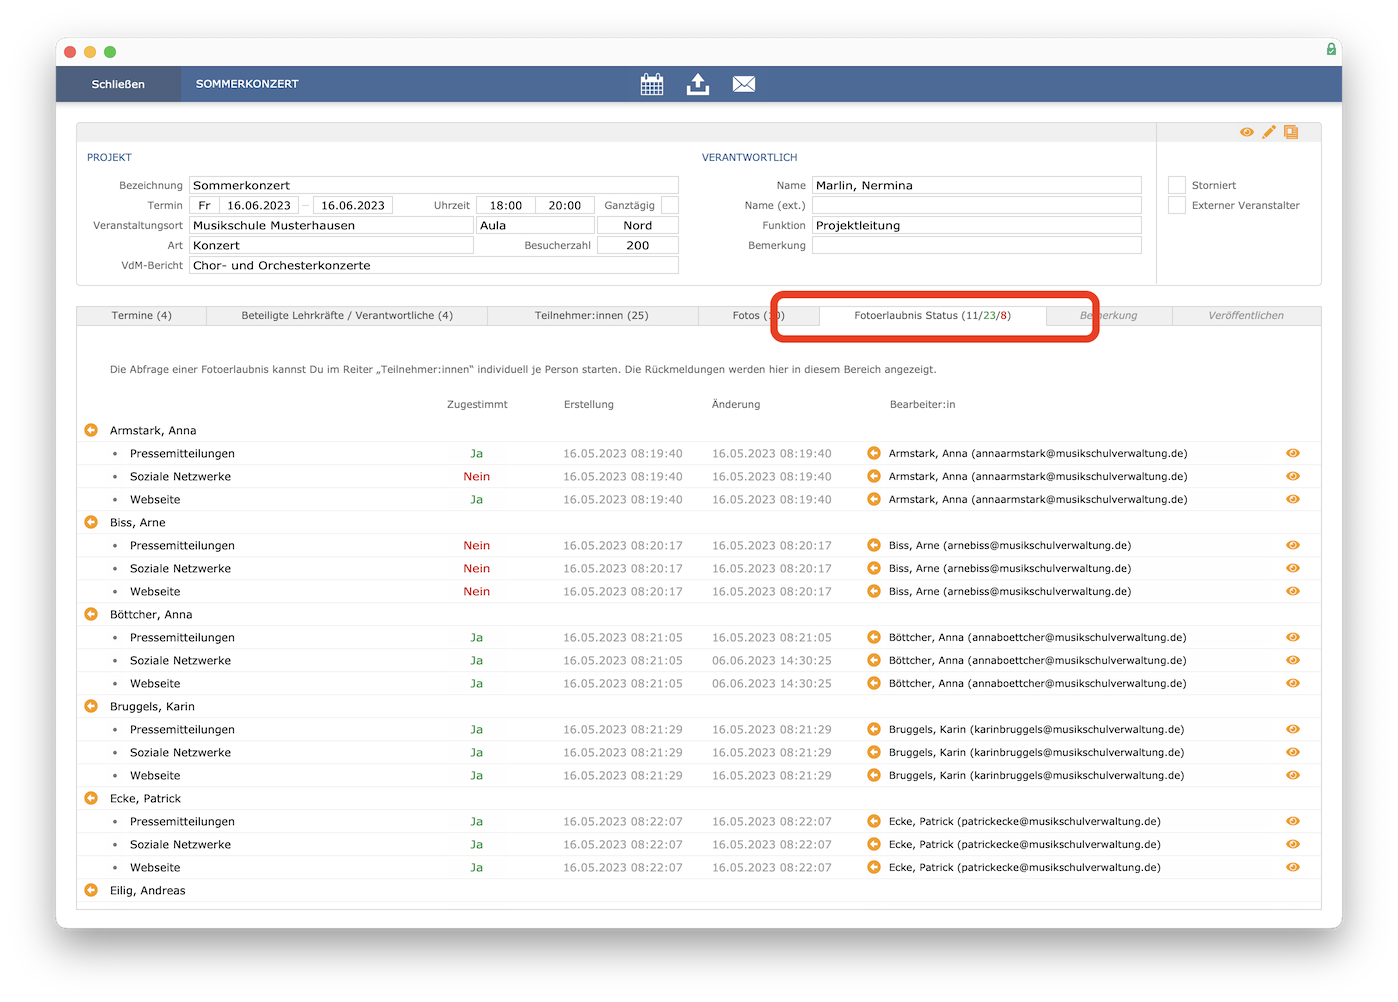The height and width of the screenshot is (1002, 1398).
Task: Click the empty Bemerkung field under Verantwortlich
Action: 977,245
